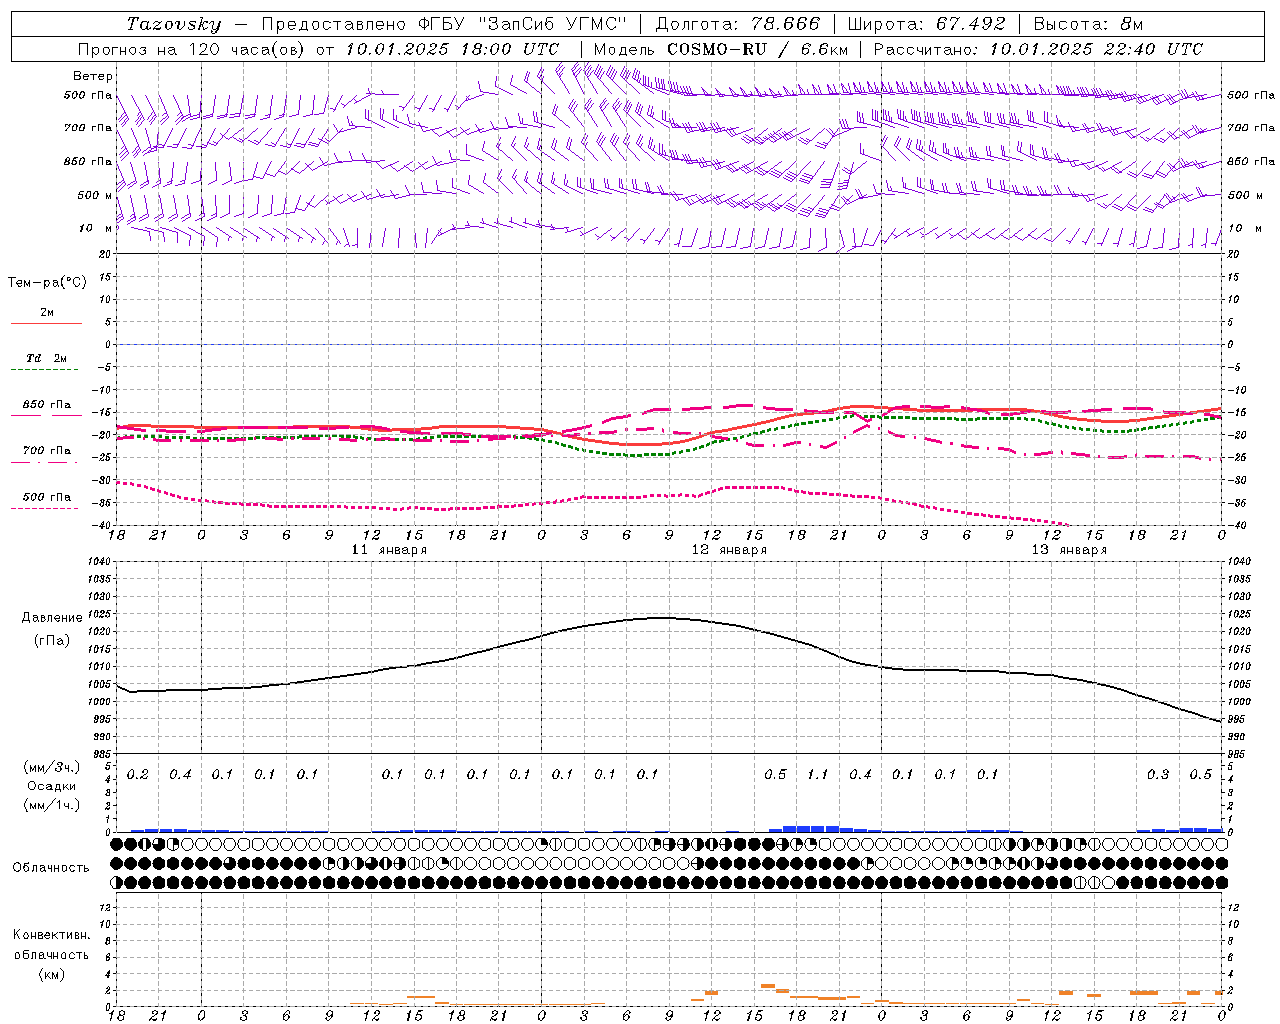Image resolution: width=1280 pixels, height=1024 pixels.
Task: Click the 'Td 2м' dew point legend entry
Action: pyautogui.click(x=47, y=358)
